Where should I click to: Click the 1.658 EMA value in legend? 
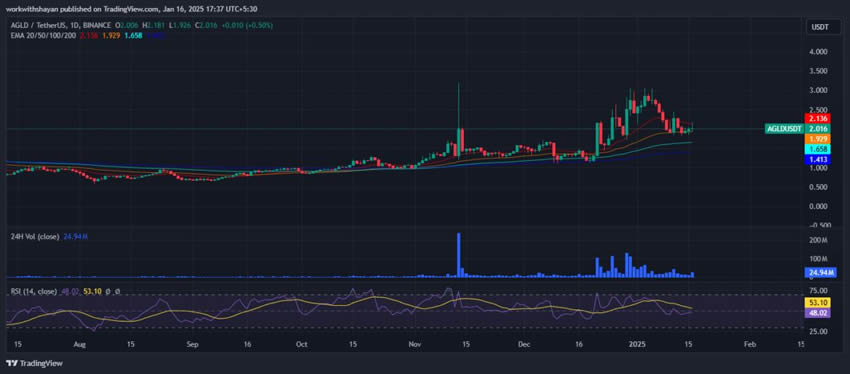134,36
